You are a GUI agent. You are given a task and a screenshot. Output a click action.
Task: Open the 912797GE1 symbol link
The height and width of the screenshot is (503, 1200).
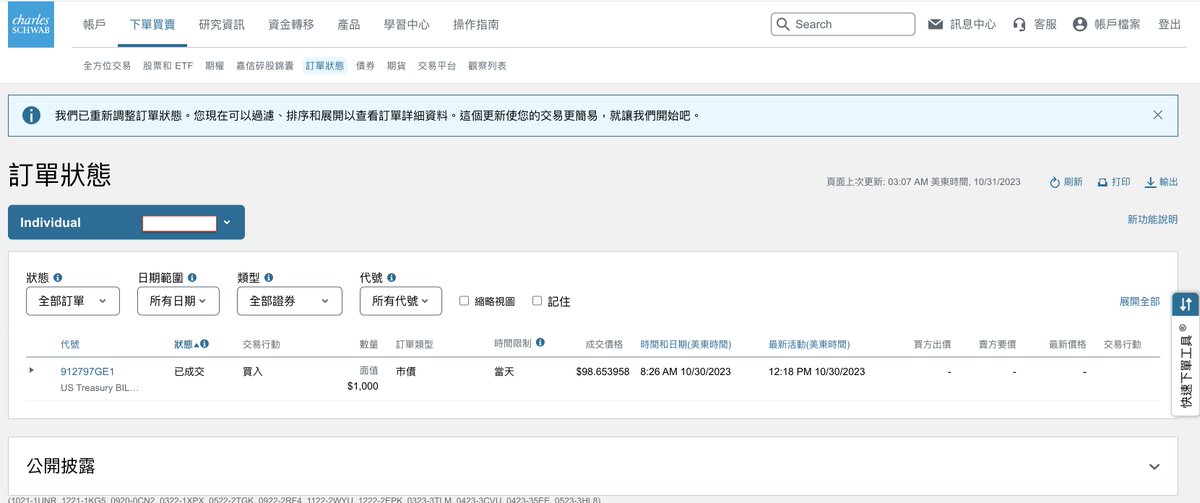pyautogui.click(x=87, y=371)
